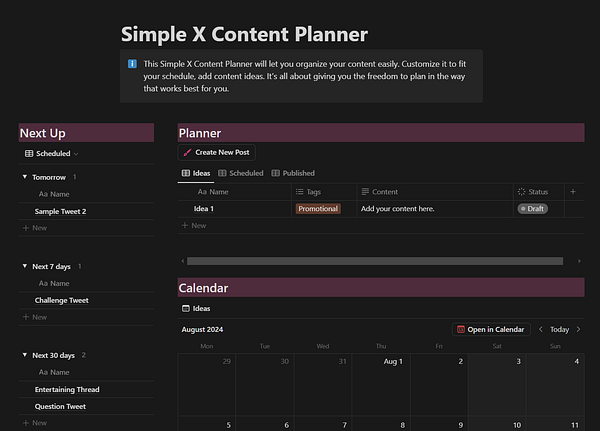Click the horizontal scrollbar under Planner table
Screen dimensions: 600x431
[x=370, y=261]
